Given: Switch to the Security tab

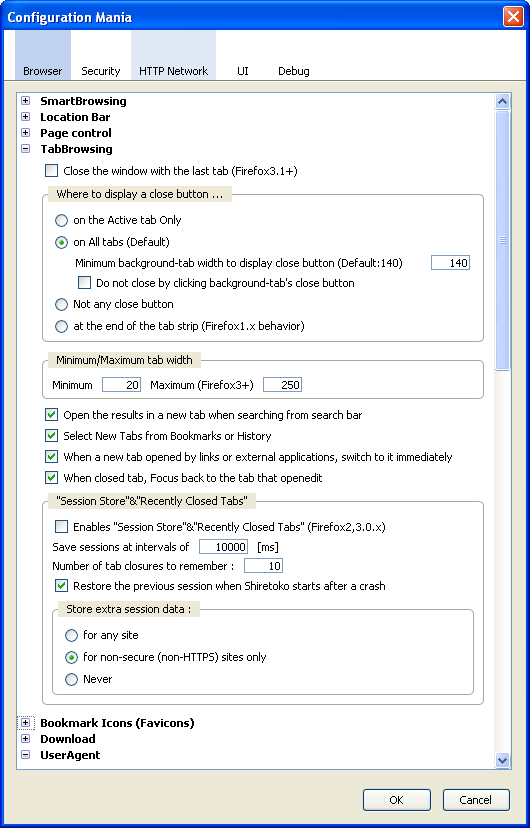Looking at the screenshot, I should [100, 71].
